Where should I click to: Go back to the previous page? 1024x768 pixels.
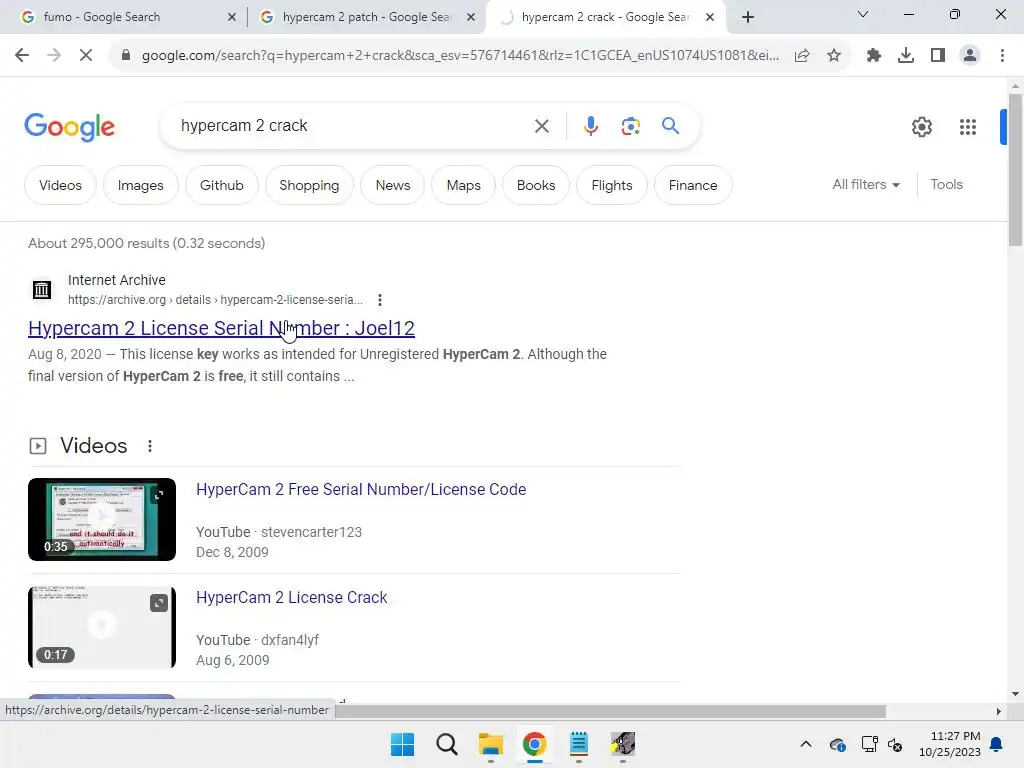pos(22,56)
